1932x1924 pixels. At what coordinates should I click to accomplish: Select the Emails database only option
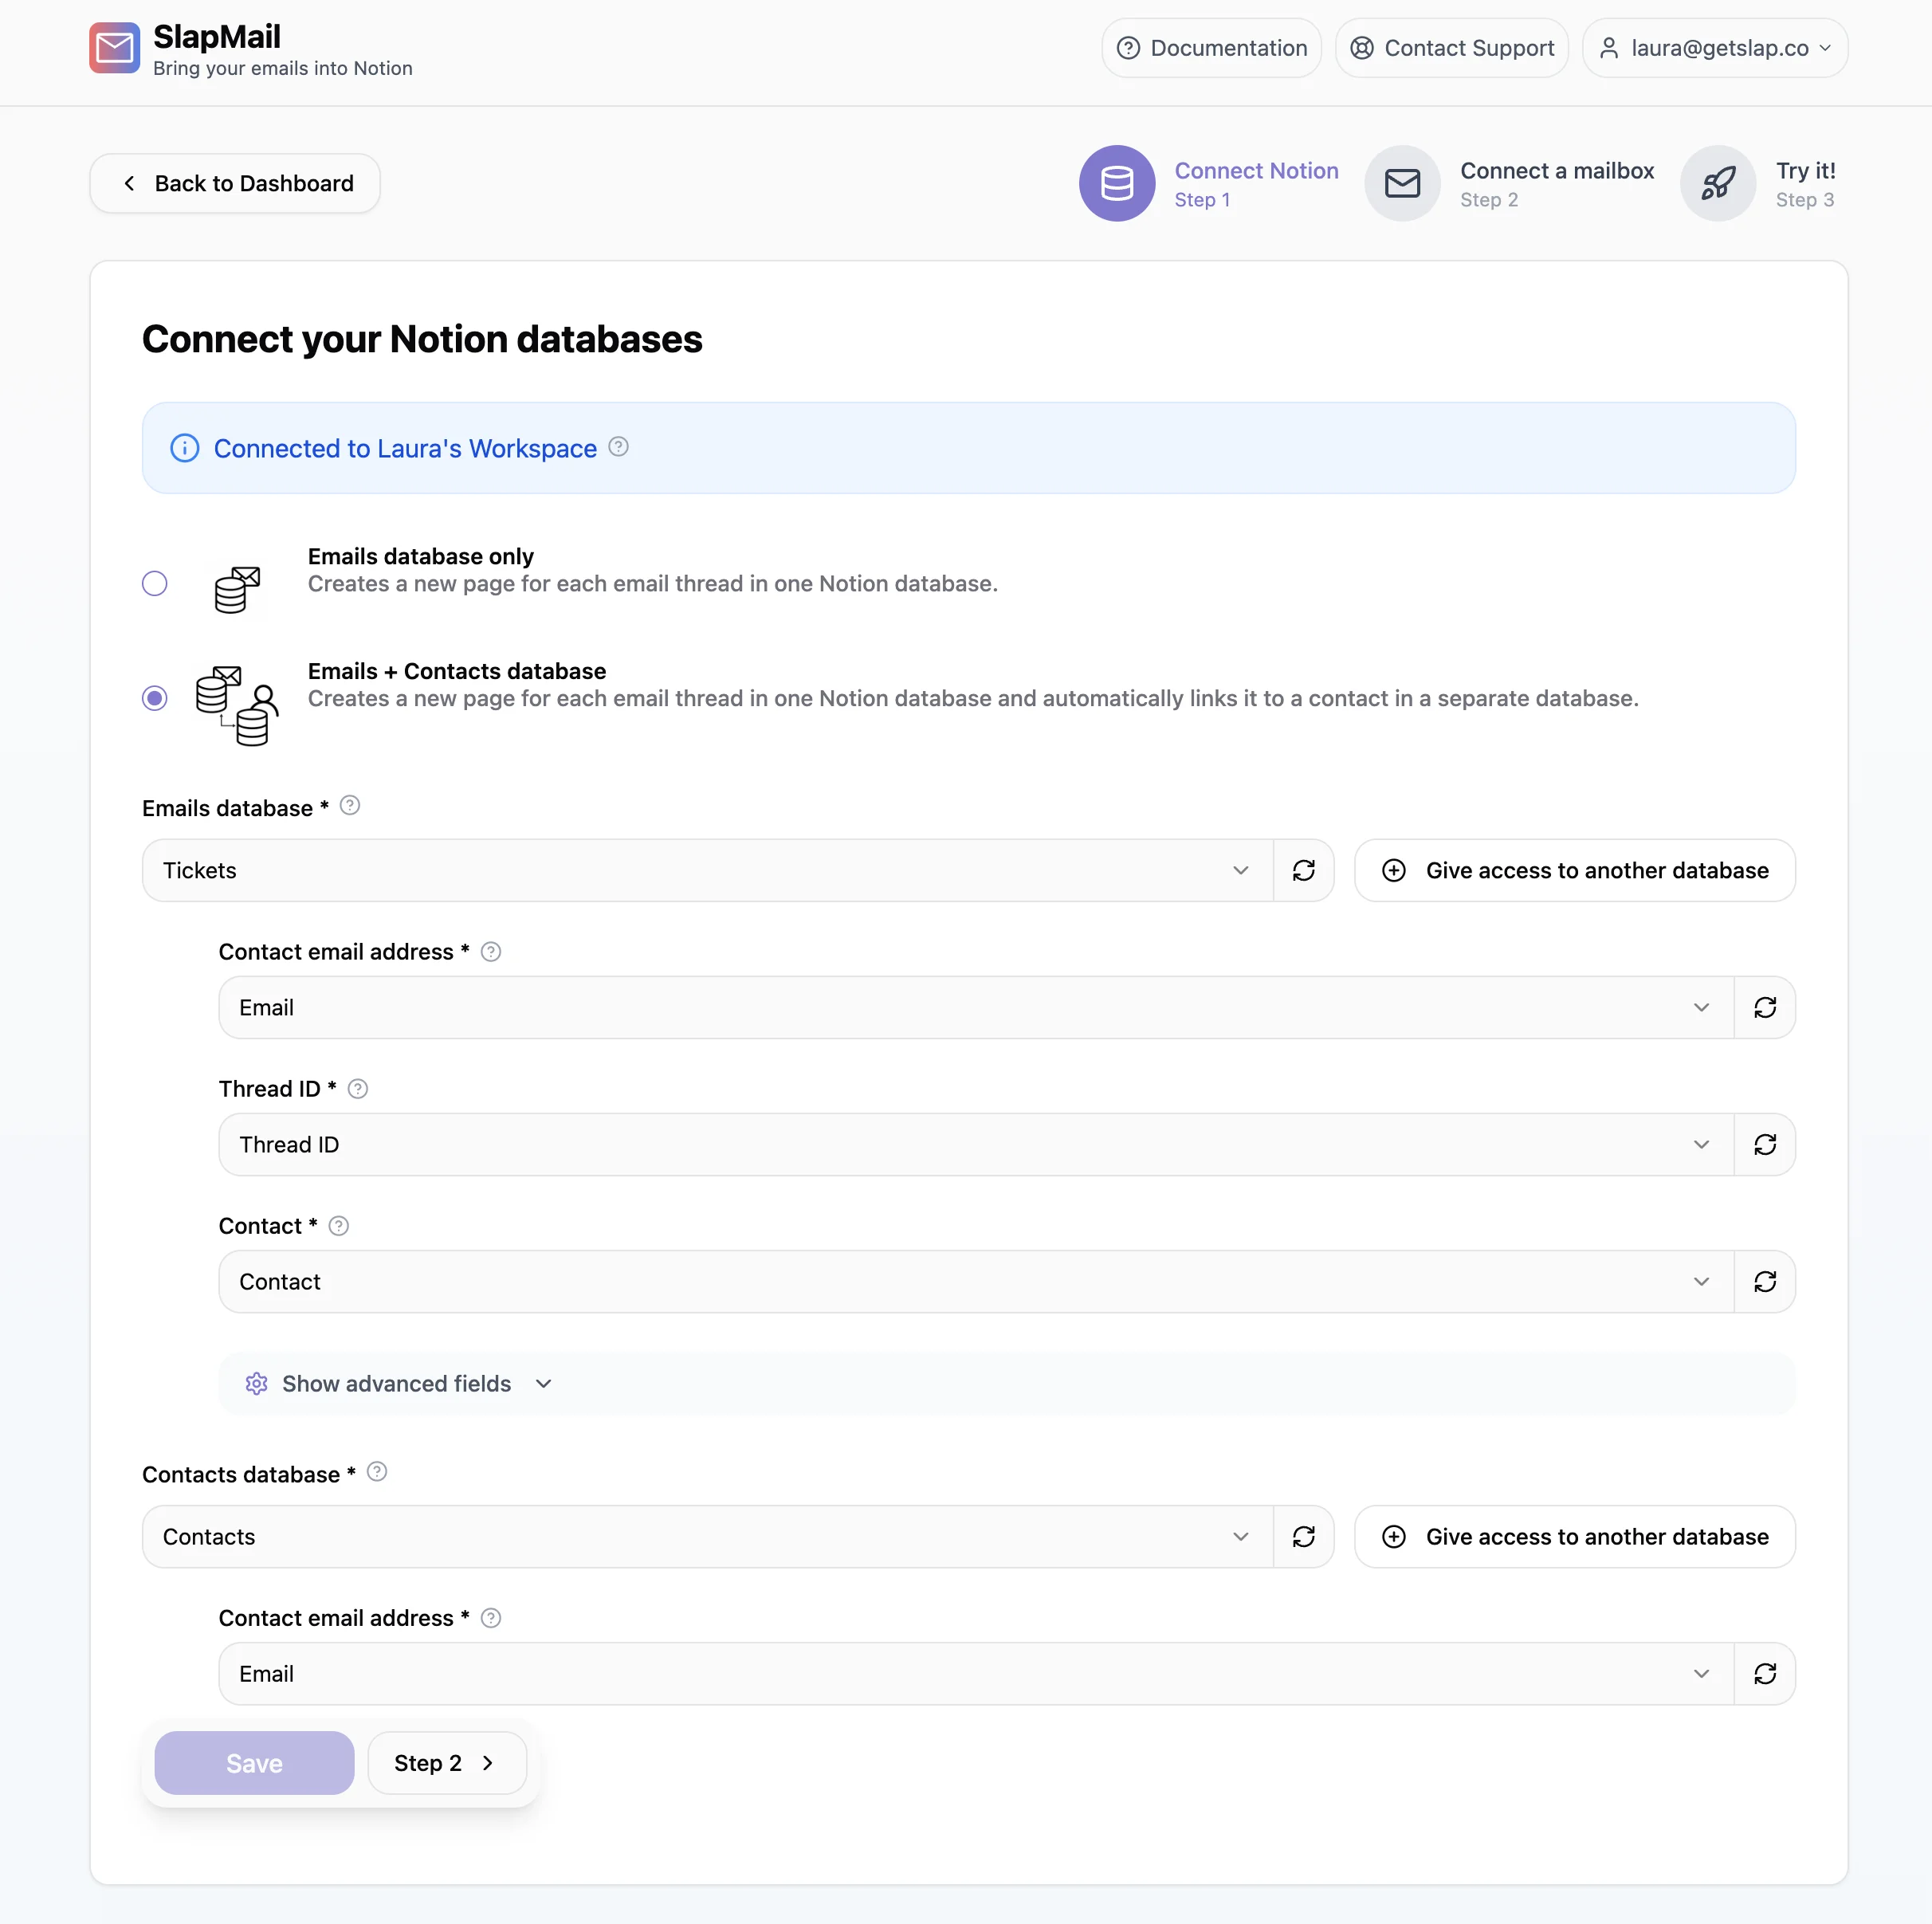point(155,583)
